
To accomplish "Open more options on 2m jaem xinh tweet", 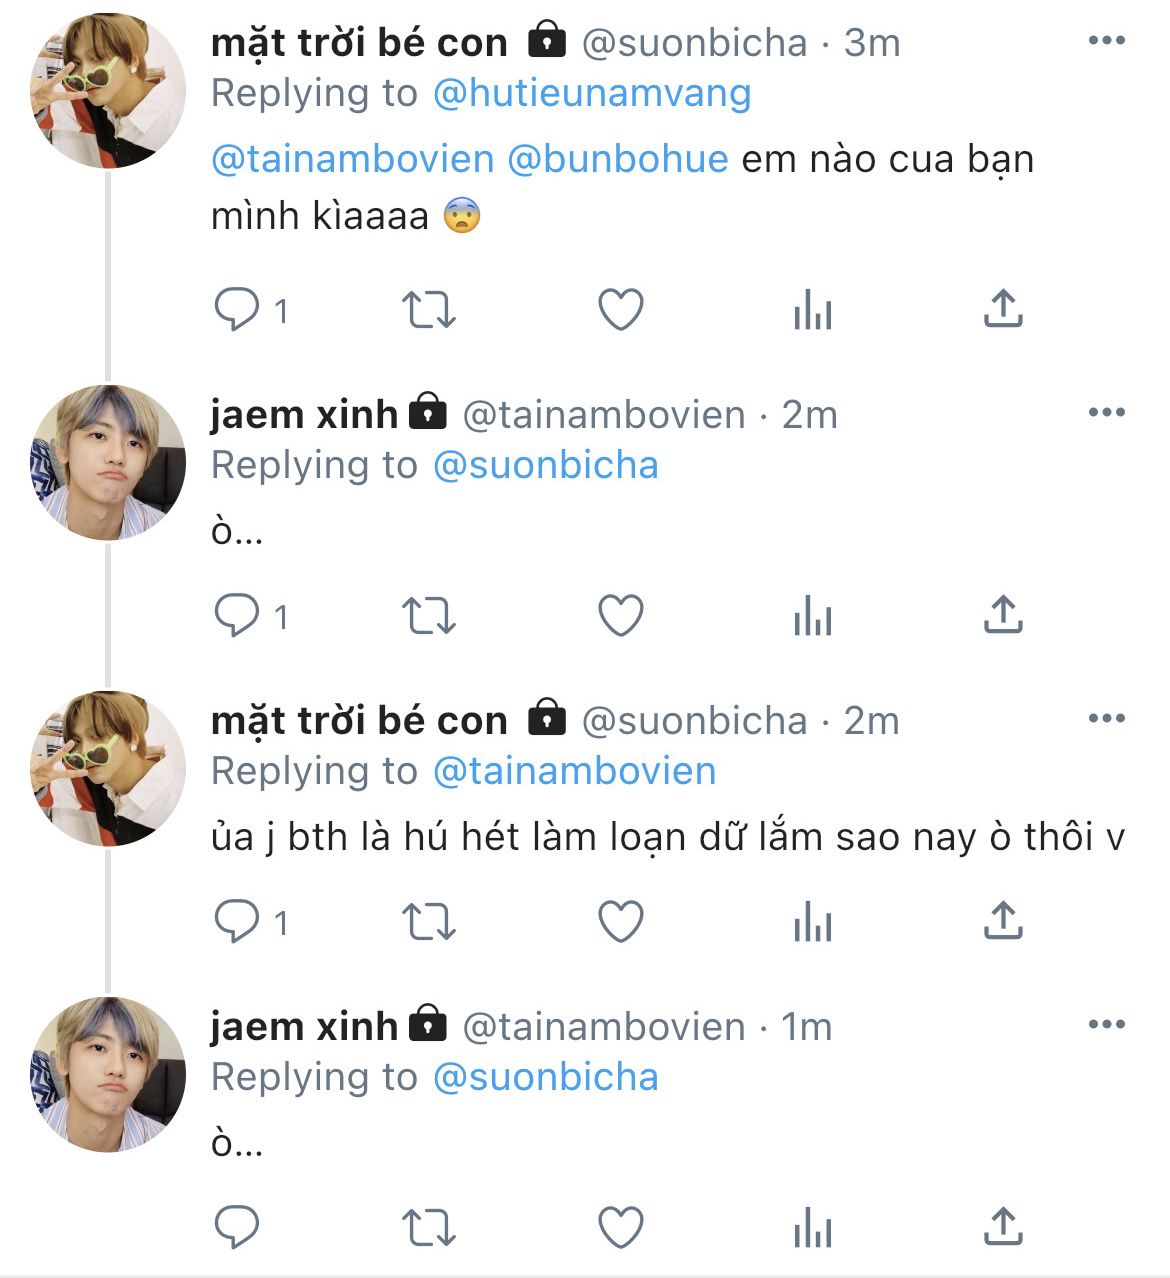I will 1106,413.
